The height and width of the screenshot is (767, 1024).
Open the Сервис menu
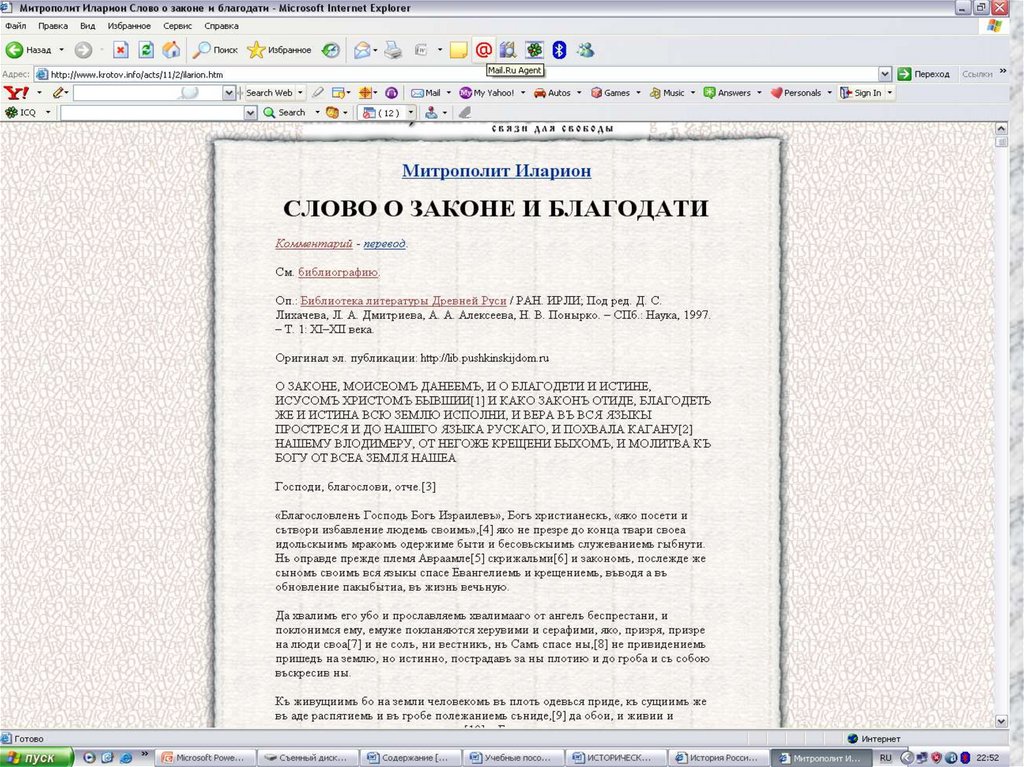tap(178, 25)
